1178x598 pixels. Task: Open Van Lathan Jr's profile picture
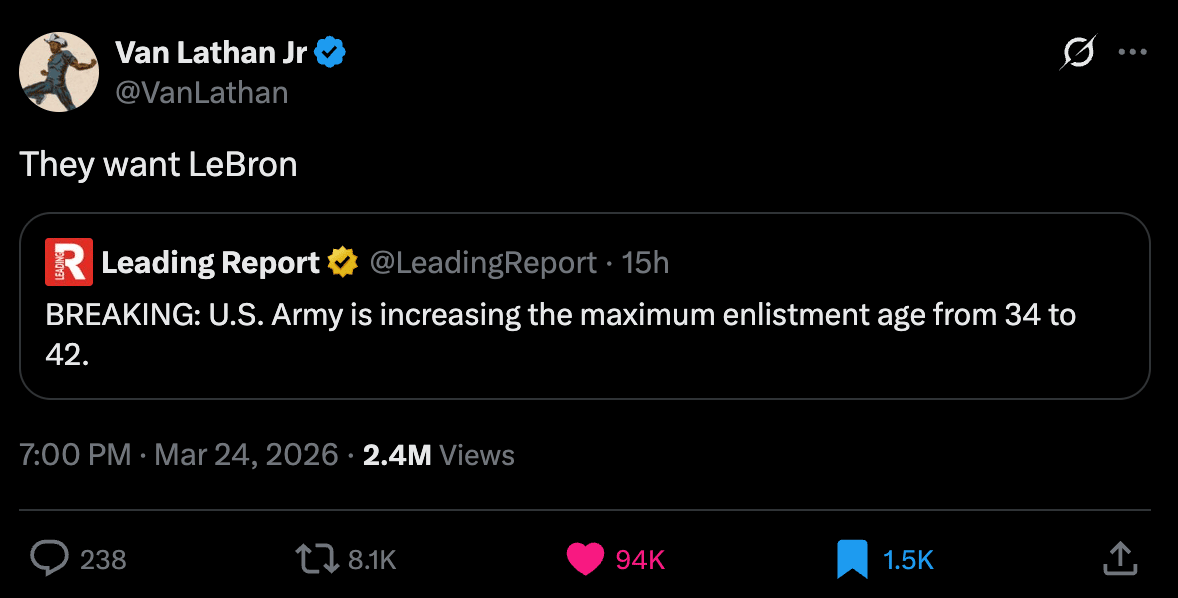(x=59, y=71)
